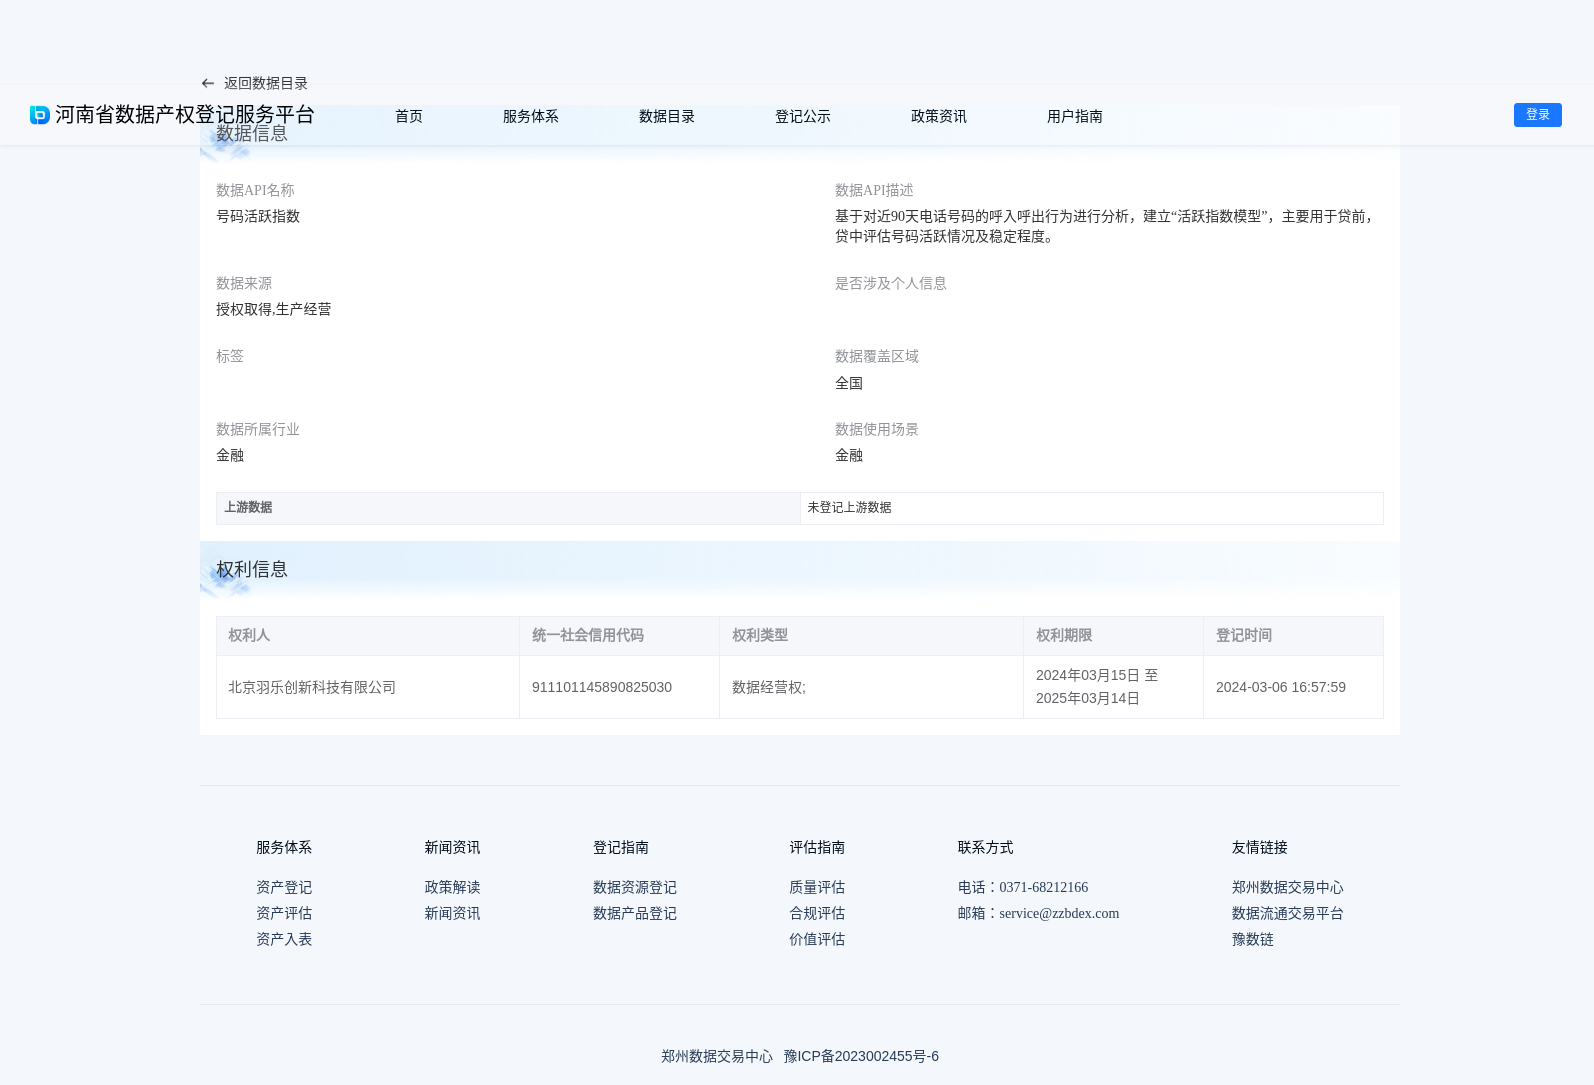Open the 登记公示 navigation item
The width and height of the screenshot is (1594, 1085).
click(x=803, y=117)
